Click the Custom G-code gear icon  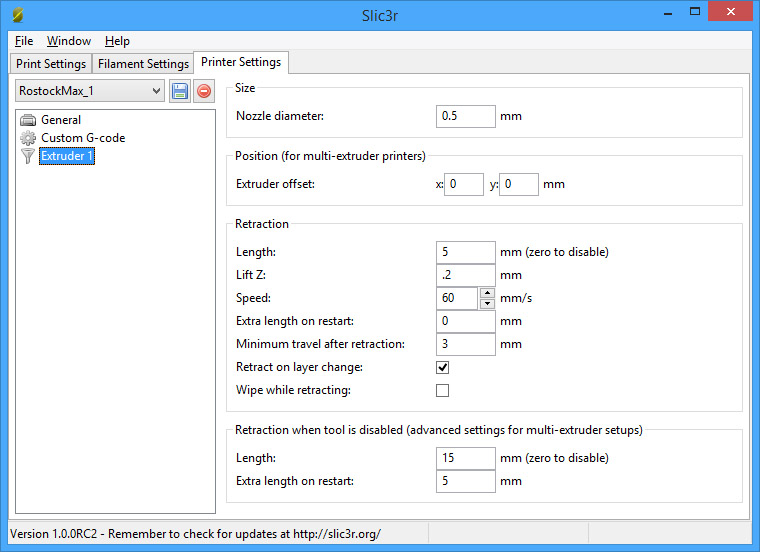tap(28, 138)
